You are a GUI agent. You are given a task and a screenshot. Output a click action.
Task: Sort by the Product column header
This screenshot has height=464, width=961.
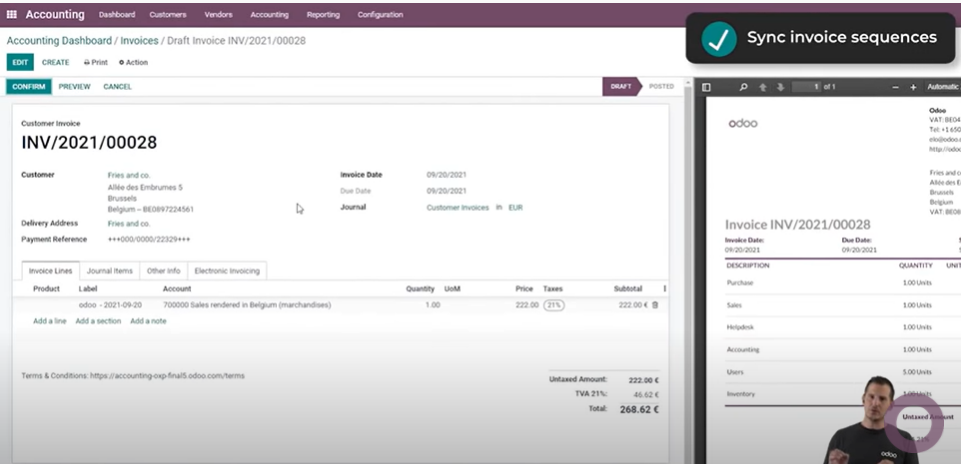pos(46,289)
